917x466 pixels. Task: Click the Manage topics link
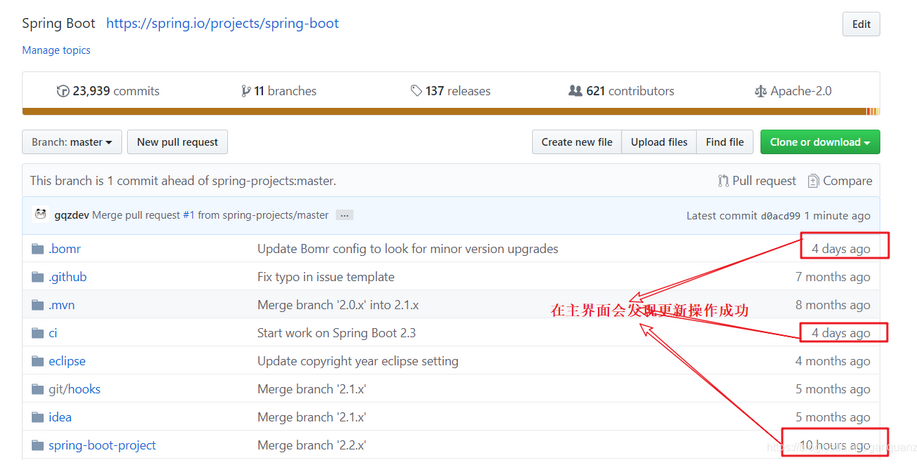click(x=56, y=50)
